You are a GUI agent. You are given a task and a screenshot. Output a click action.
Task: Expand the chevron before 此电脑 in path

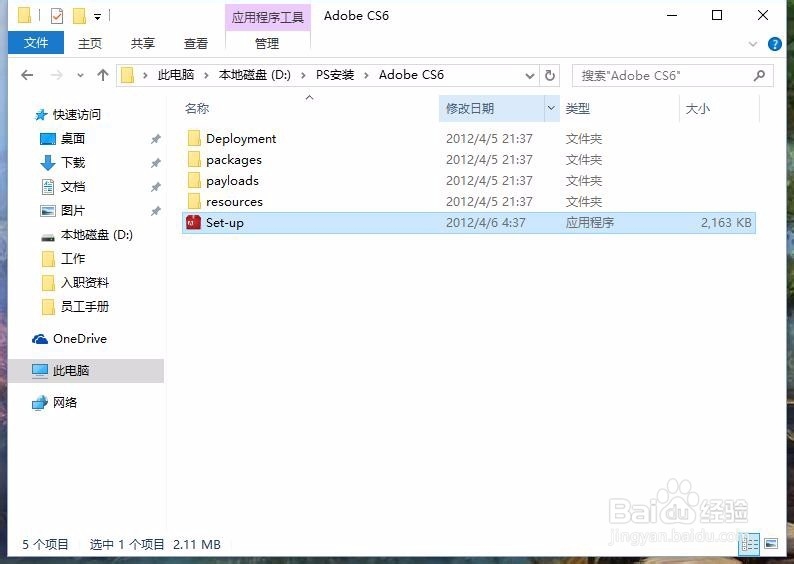(145, 75)
